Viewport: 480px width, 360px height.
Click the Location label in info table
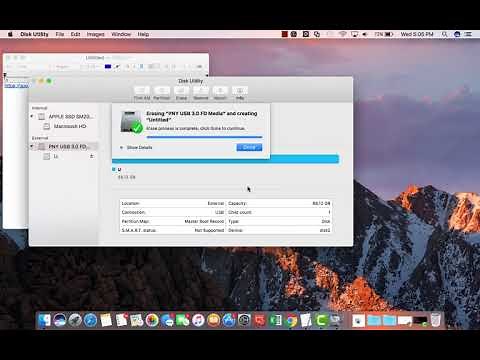130,203
